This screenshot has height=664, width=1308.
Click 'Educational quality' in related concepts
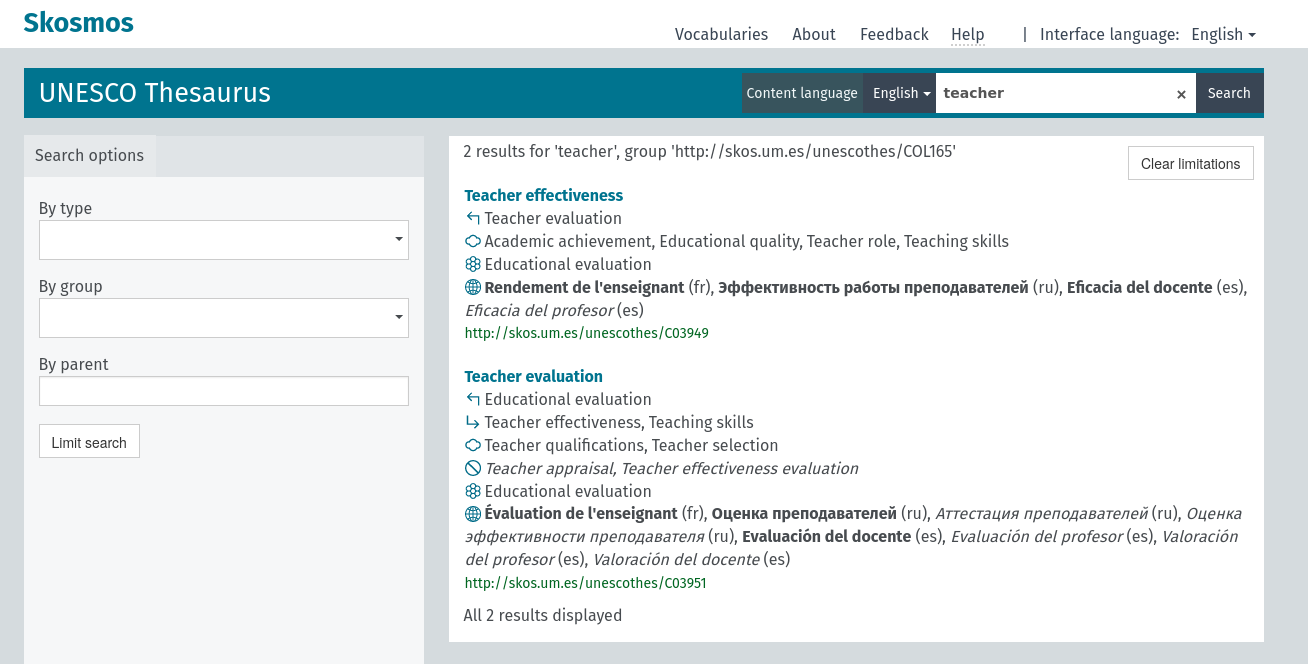point(728,241)
